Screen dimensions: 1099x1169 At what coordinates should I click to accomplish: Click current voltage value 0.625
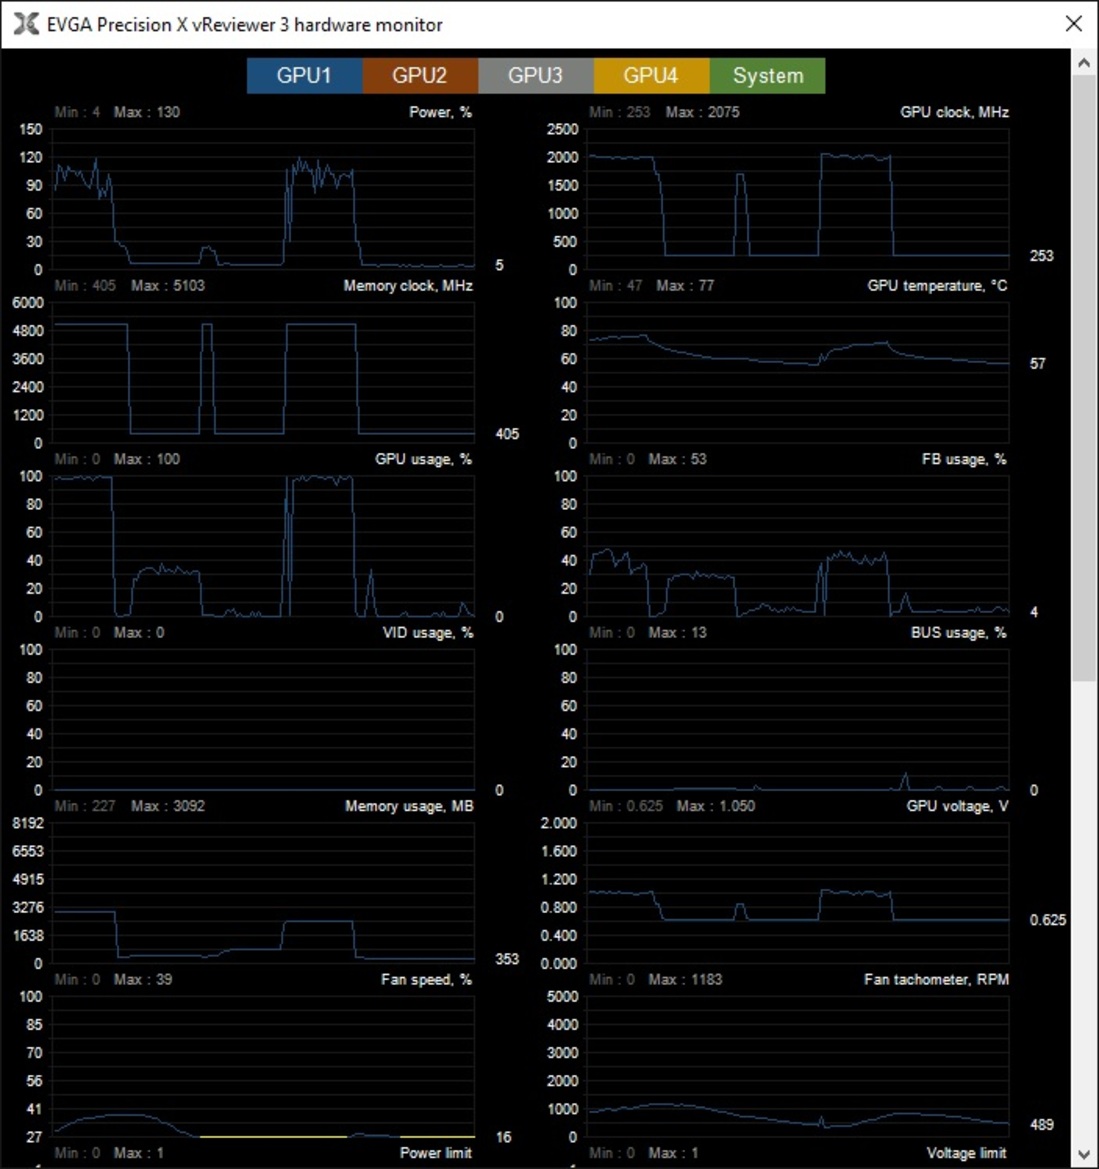(1048, 920)
